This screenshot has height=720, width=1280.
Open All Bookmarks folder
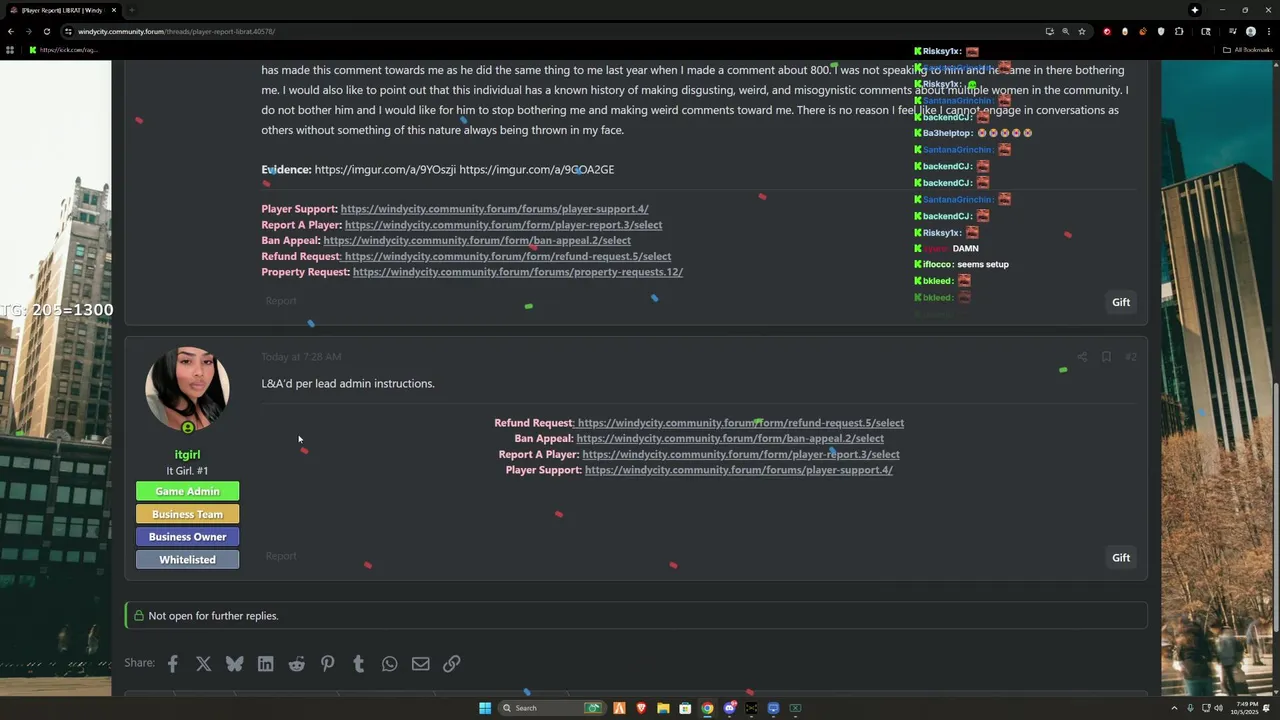pos(1248,49)
